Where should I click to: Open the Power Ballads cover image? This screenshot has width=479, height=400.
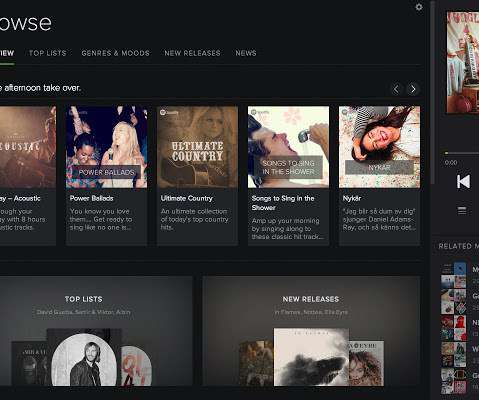click(106, 147)
